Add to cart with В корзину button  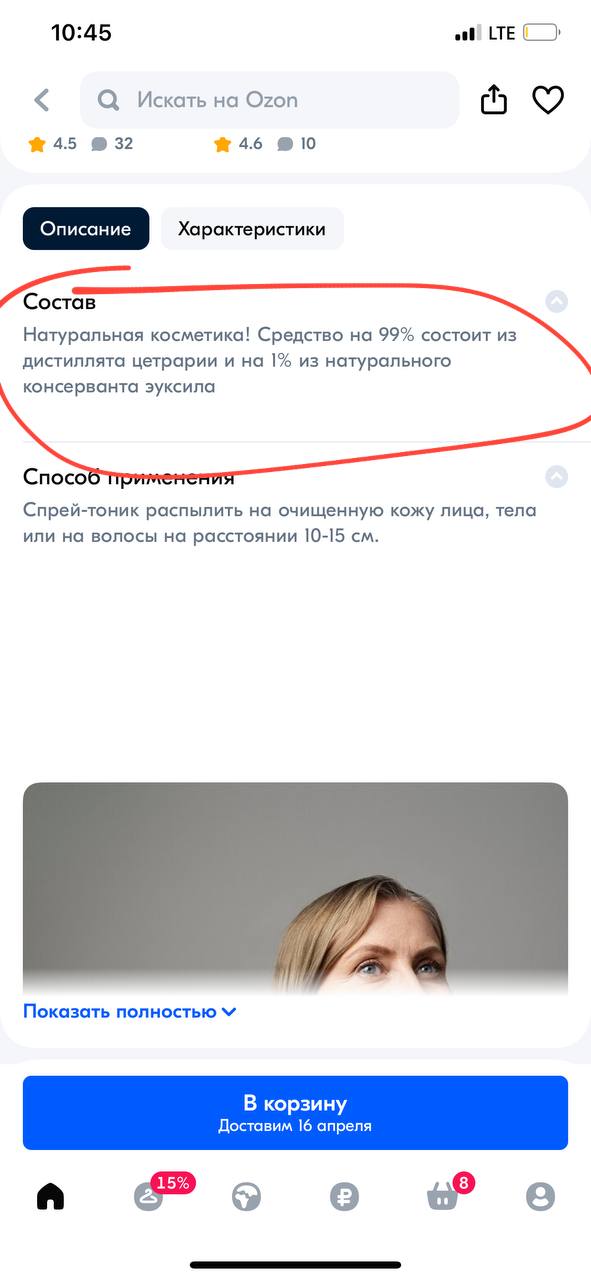pos(295,1113)
